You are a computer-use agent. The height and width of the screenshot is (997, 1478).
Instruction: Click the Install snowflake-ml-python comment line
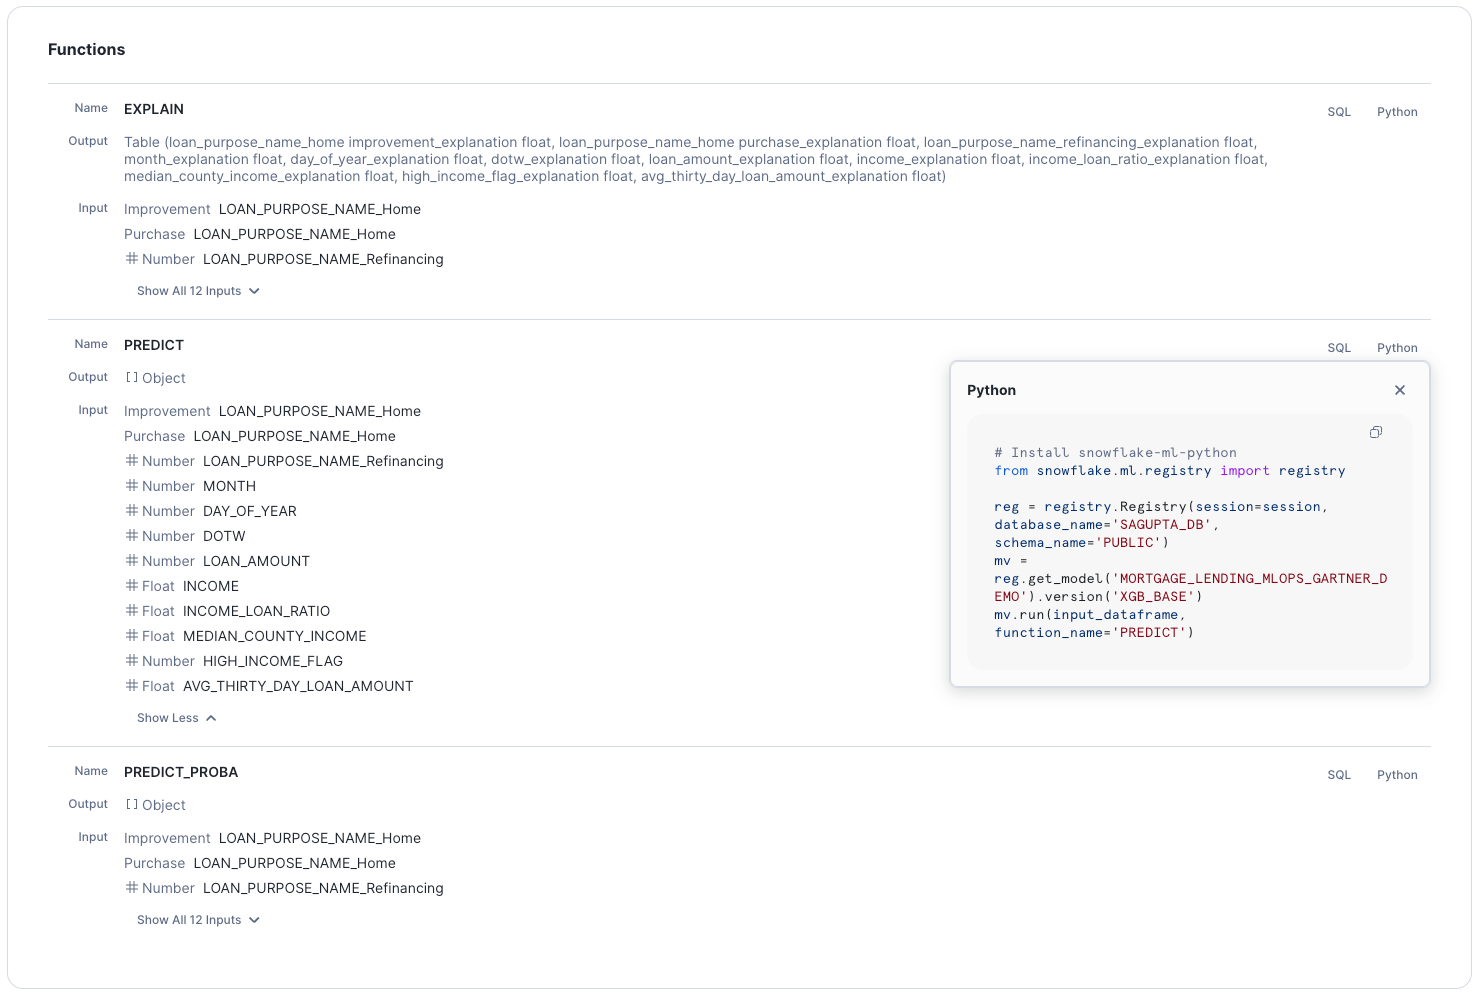tap(1115, 453)
